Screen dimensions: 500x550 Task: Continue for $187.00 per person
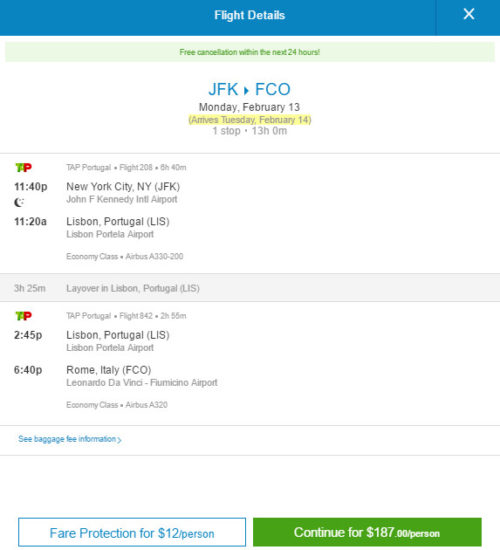367,532
